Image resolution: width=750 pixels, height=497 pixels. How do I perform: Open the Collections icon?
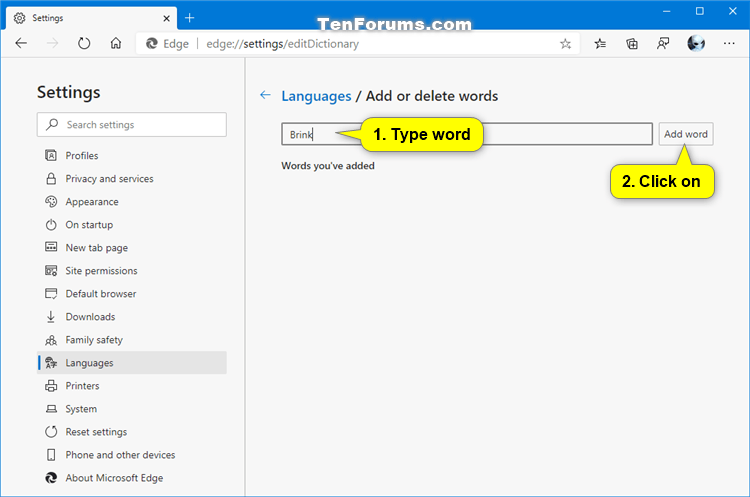click(x=631, y=44)
